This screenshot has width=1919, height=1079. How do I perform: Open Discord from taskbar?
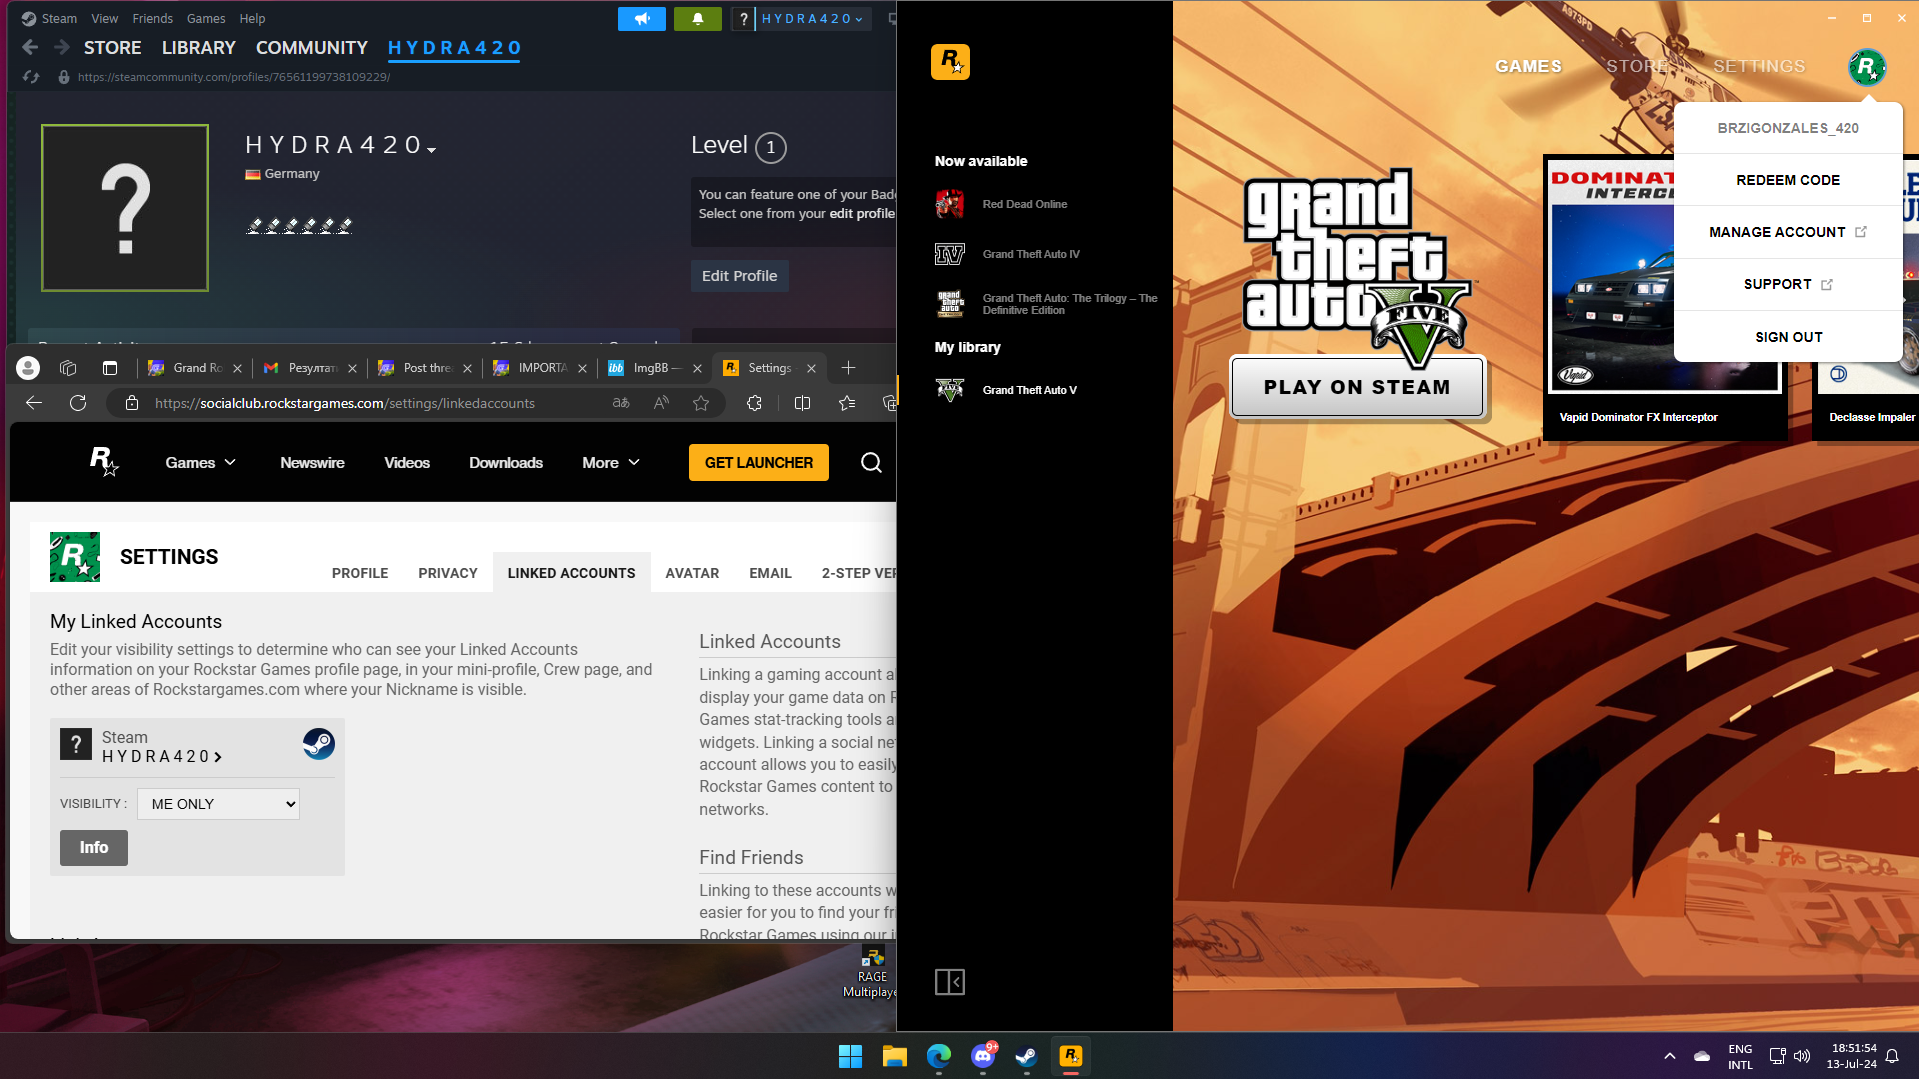point(982,1056)
